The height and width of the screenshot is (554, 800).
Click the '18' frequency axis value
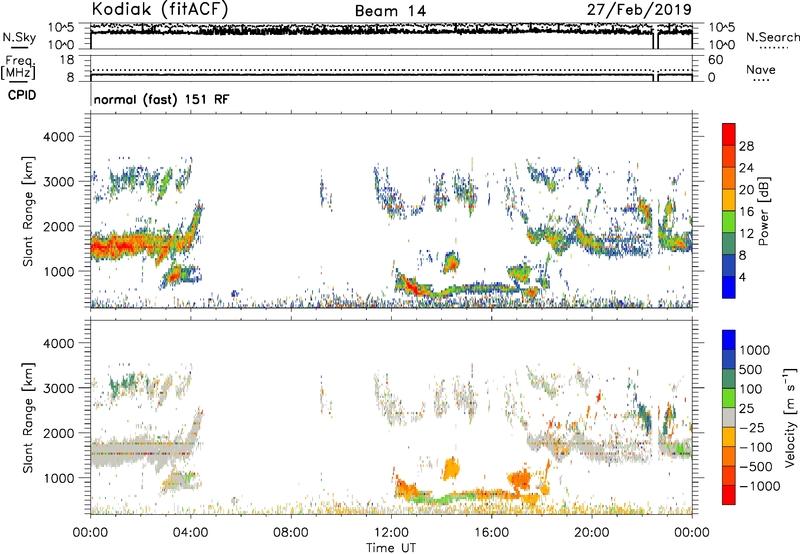[x=67, y=60]
